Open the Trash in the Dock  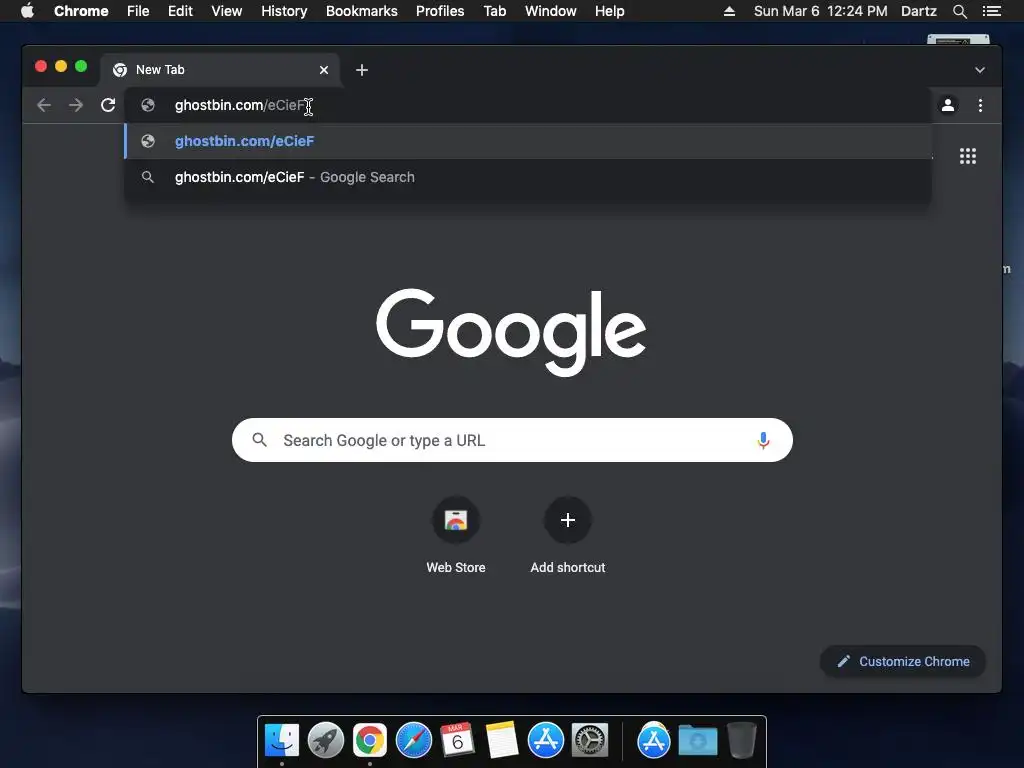741,740
